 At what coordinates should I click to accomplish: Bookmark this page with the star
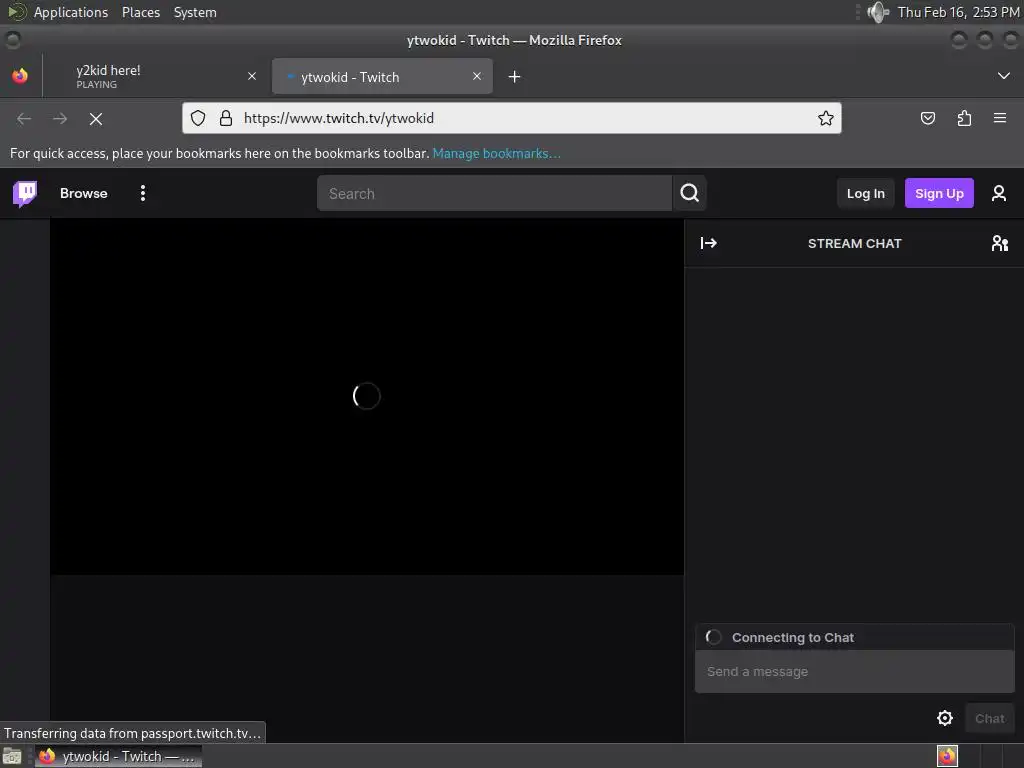coord(825,118)
